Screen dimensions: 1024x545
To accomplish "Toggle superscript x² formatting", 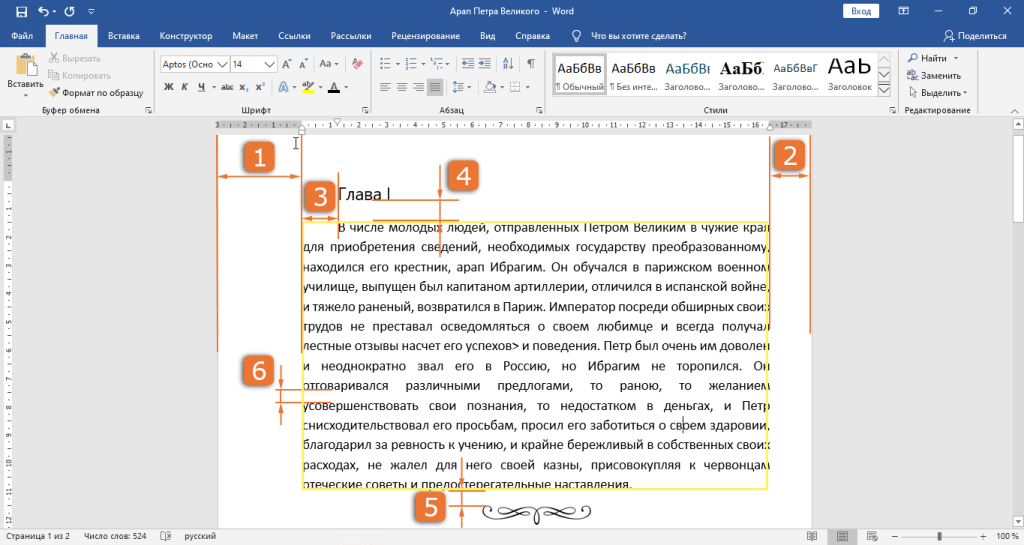I will (x=260, y=87).
